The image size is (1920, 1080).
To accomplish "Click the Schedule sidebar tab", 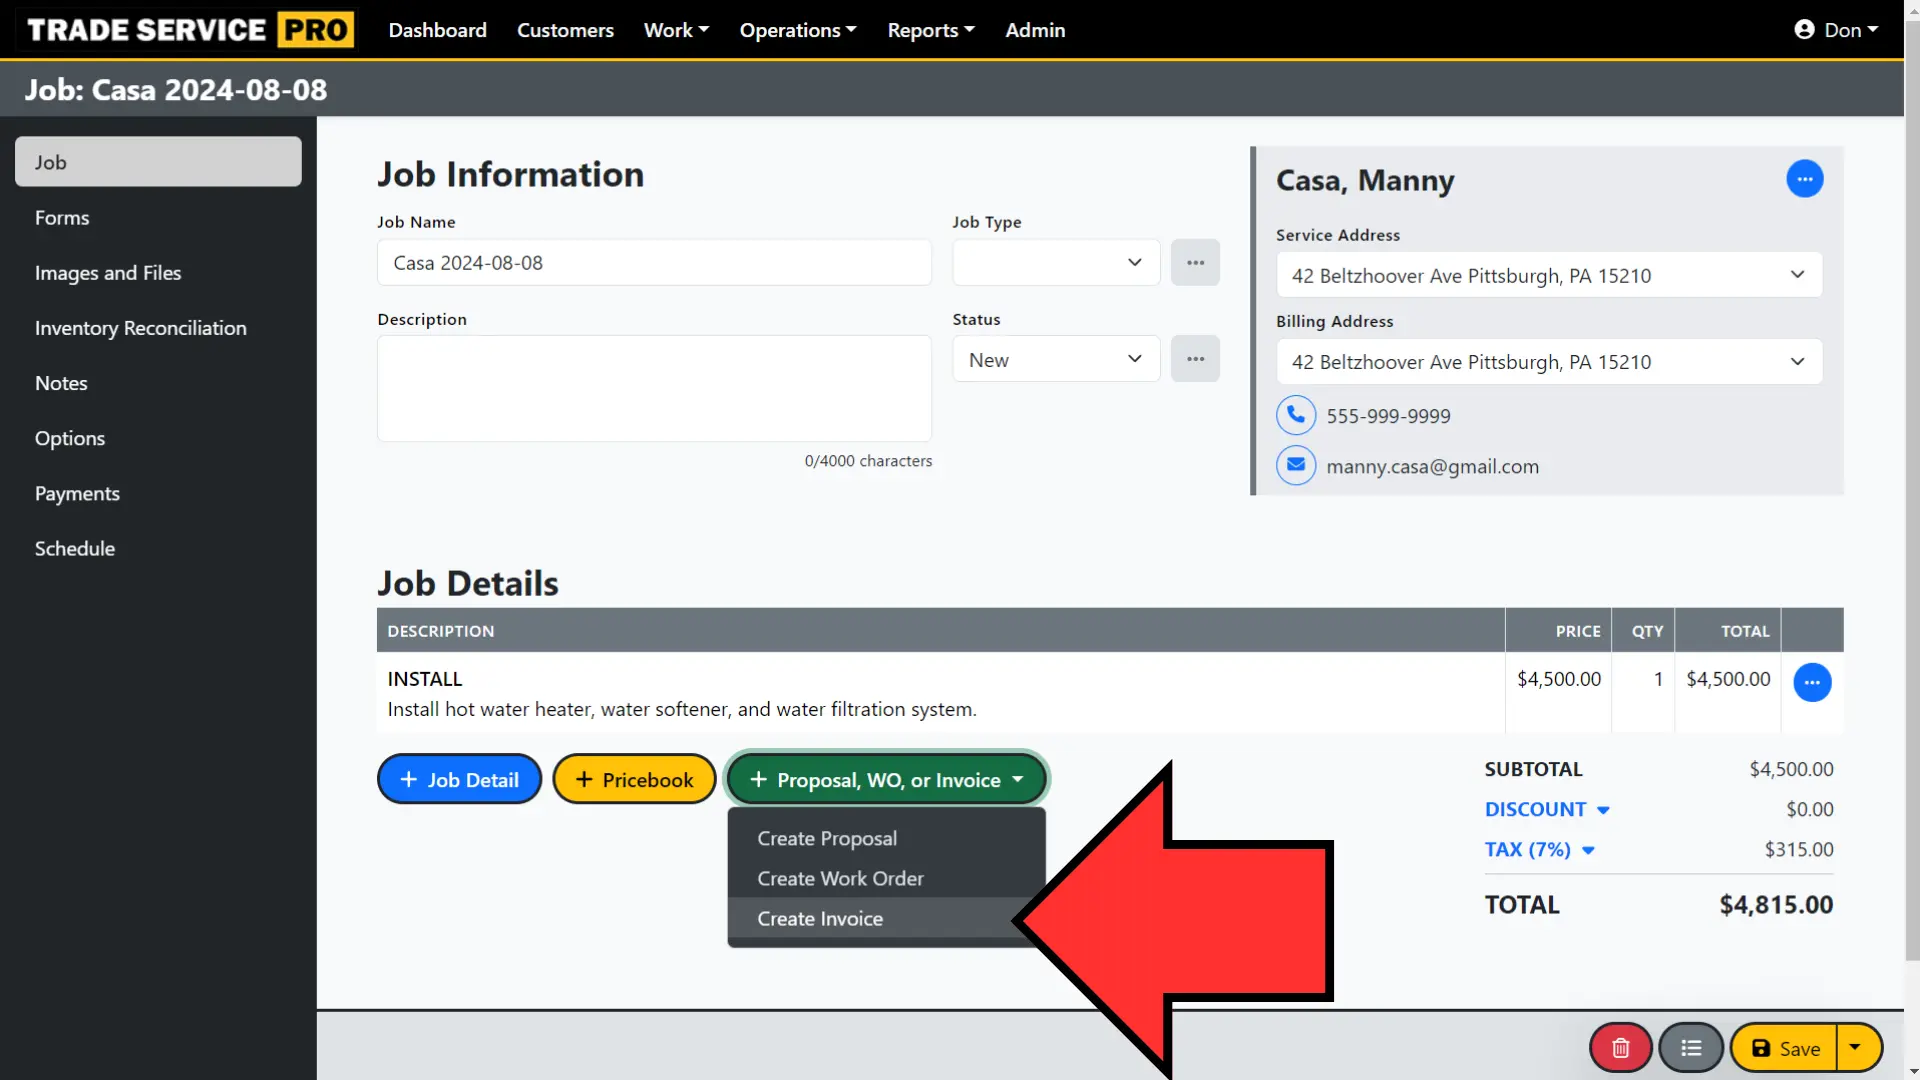I will (x=75, y=547).
